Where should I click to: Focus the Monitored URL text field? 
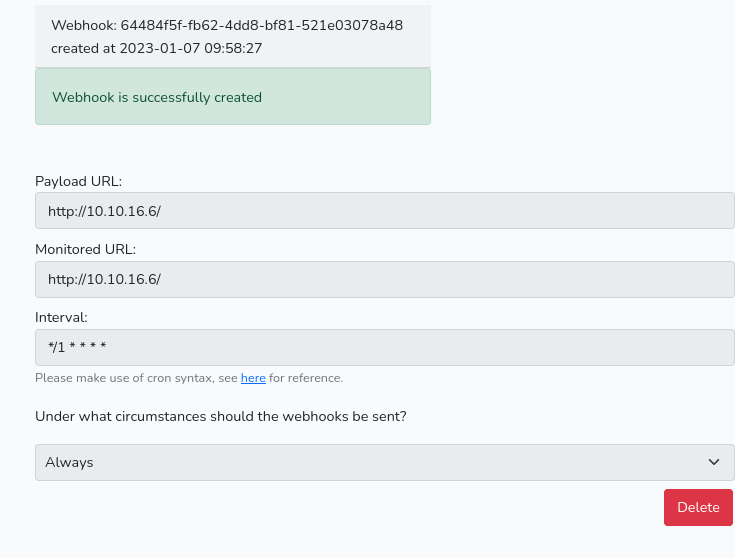(385, 279)
